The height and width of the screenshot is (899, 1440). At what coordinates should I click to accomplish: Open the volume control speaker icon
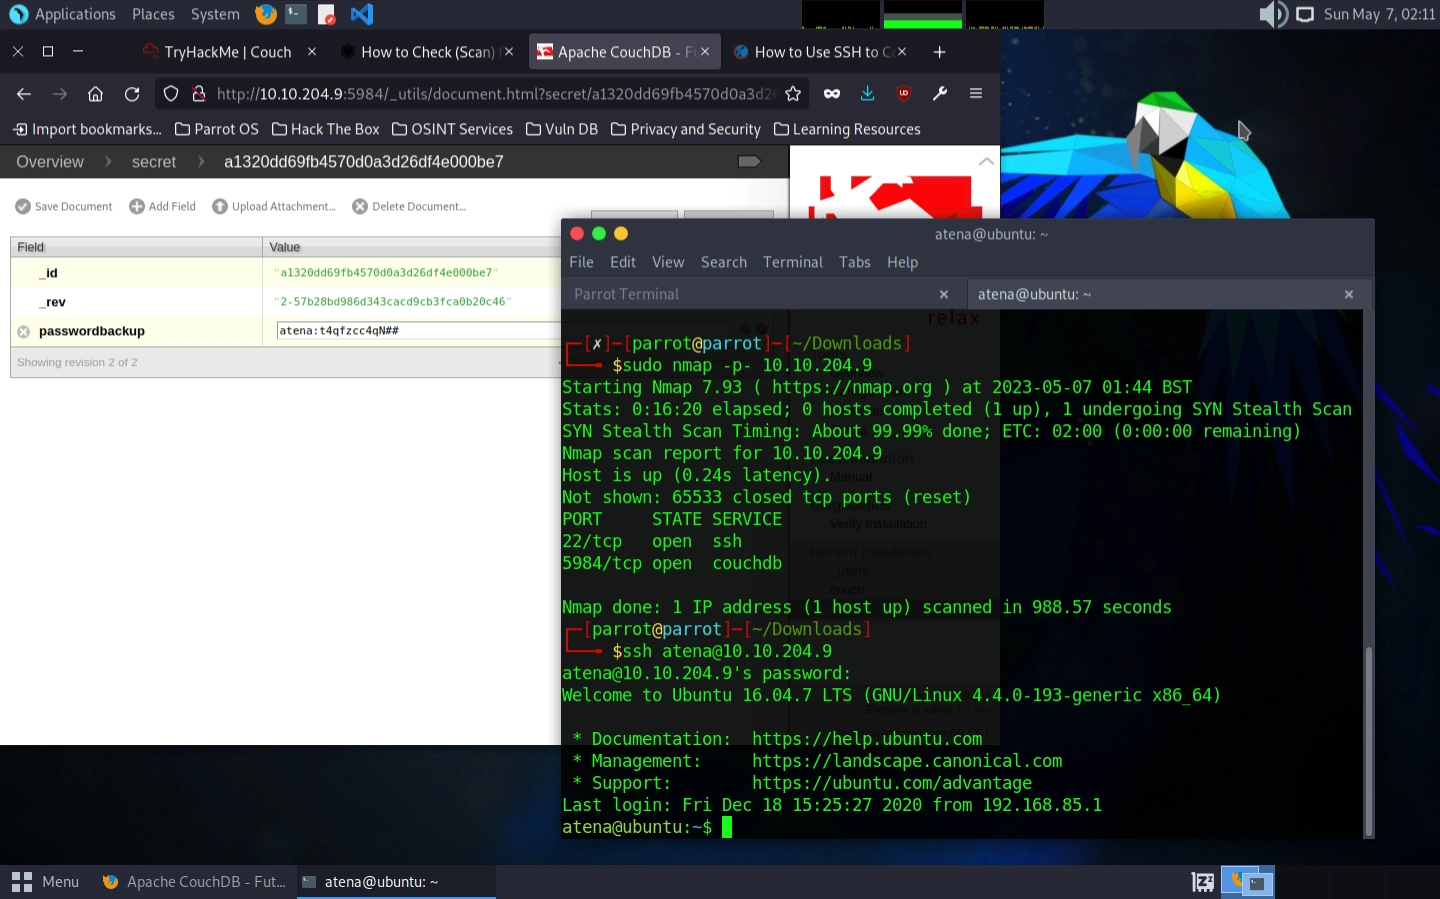coord(1272,14)
